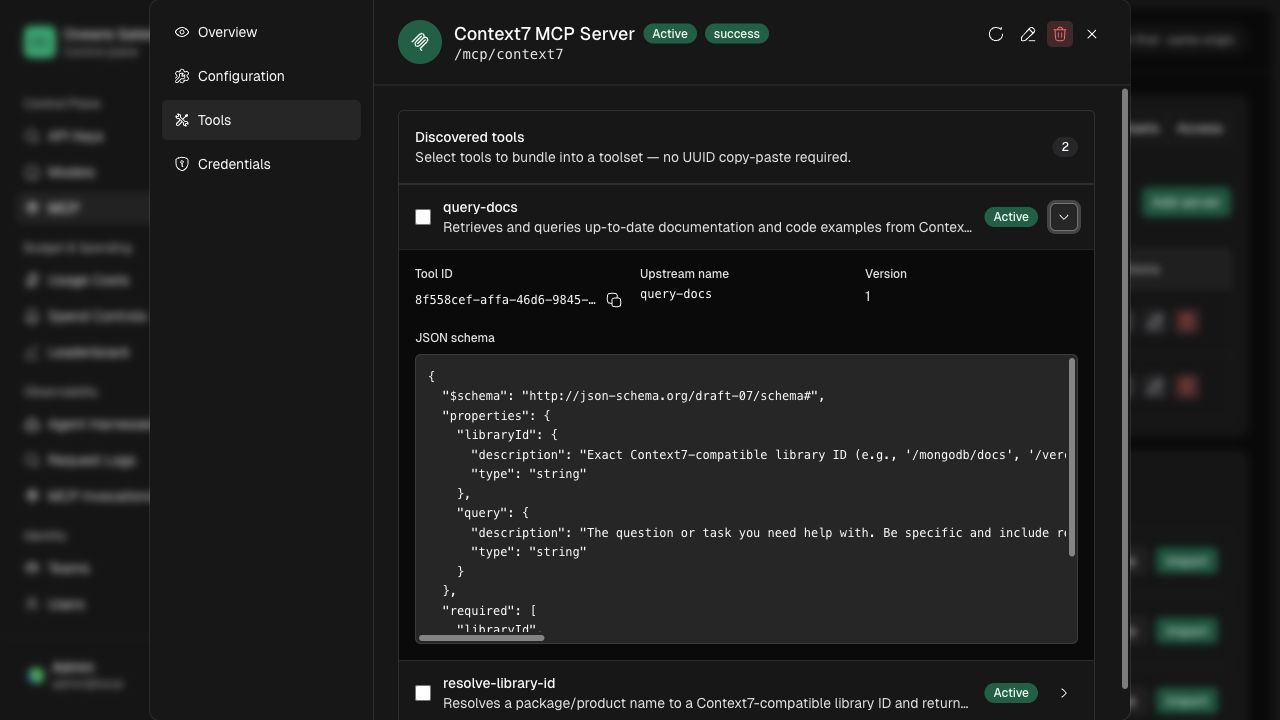Click the Credentials shield icon
Image resolution: width=1280 pixels, height=720 pixels.
point(182,164)
